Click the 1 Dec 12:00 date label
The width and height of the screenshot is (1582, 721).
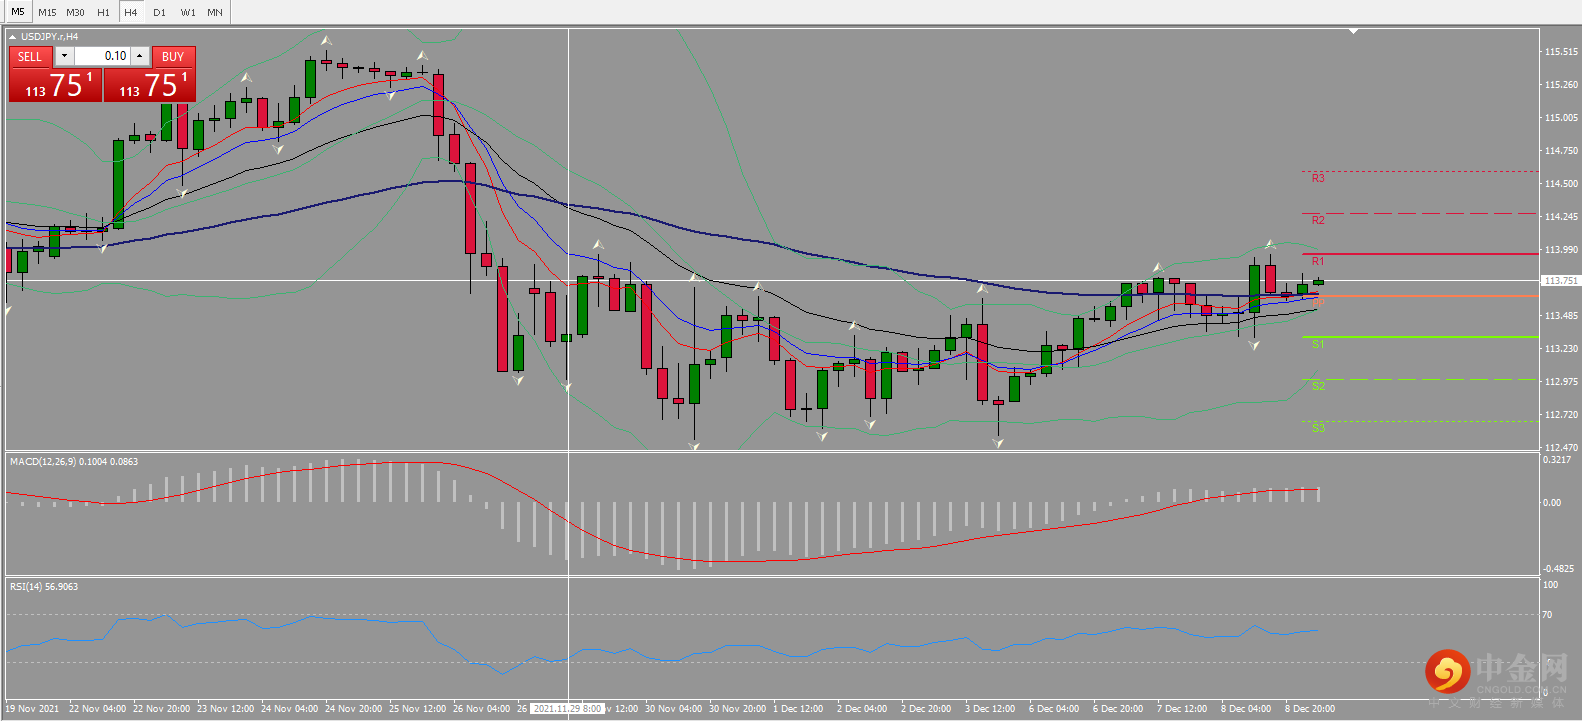(798, 709)
